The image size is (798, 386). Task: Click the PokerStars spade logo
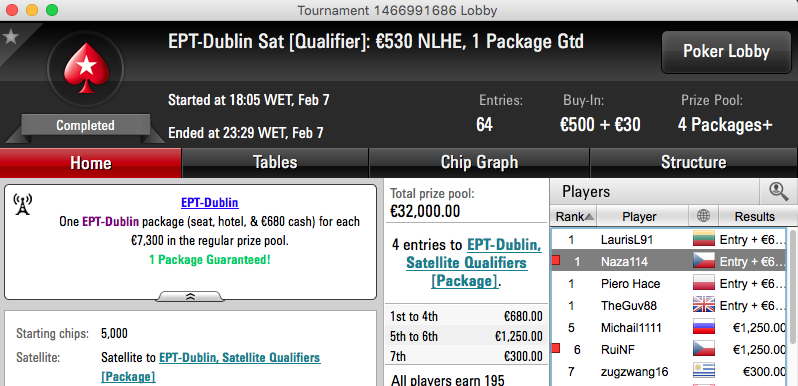click(x=86, y=67)
